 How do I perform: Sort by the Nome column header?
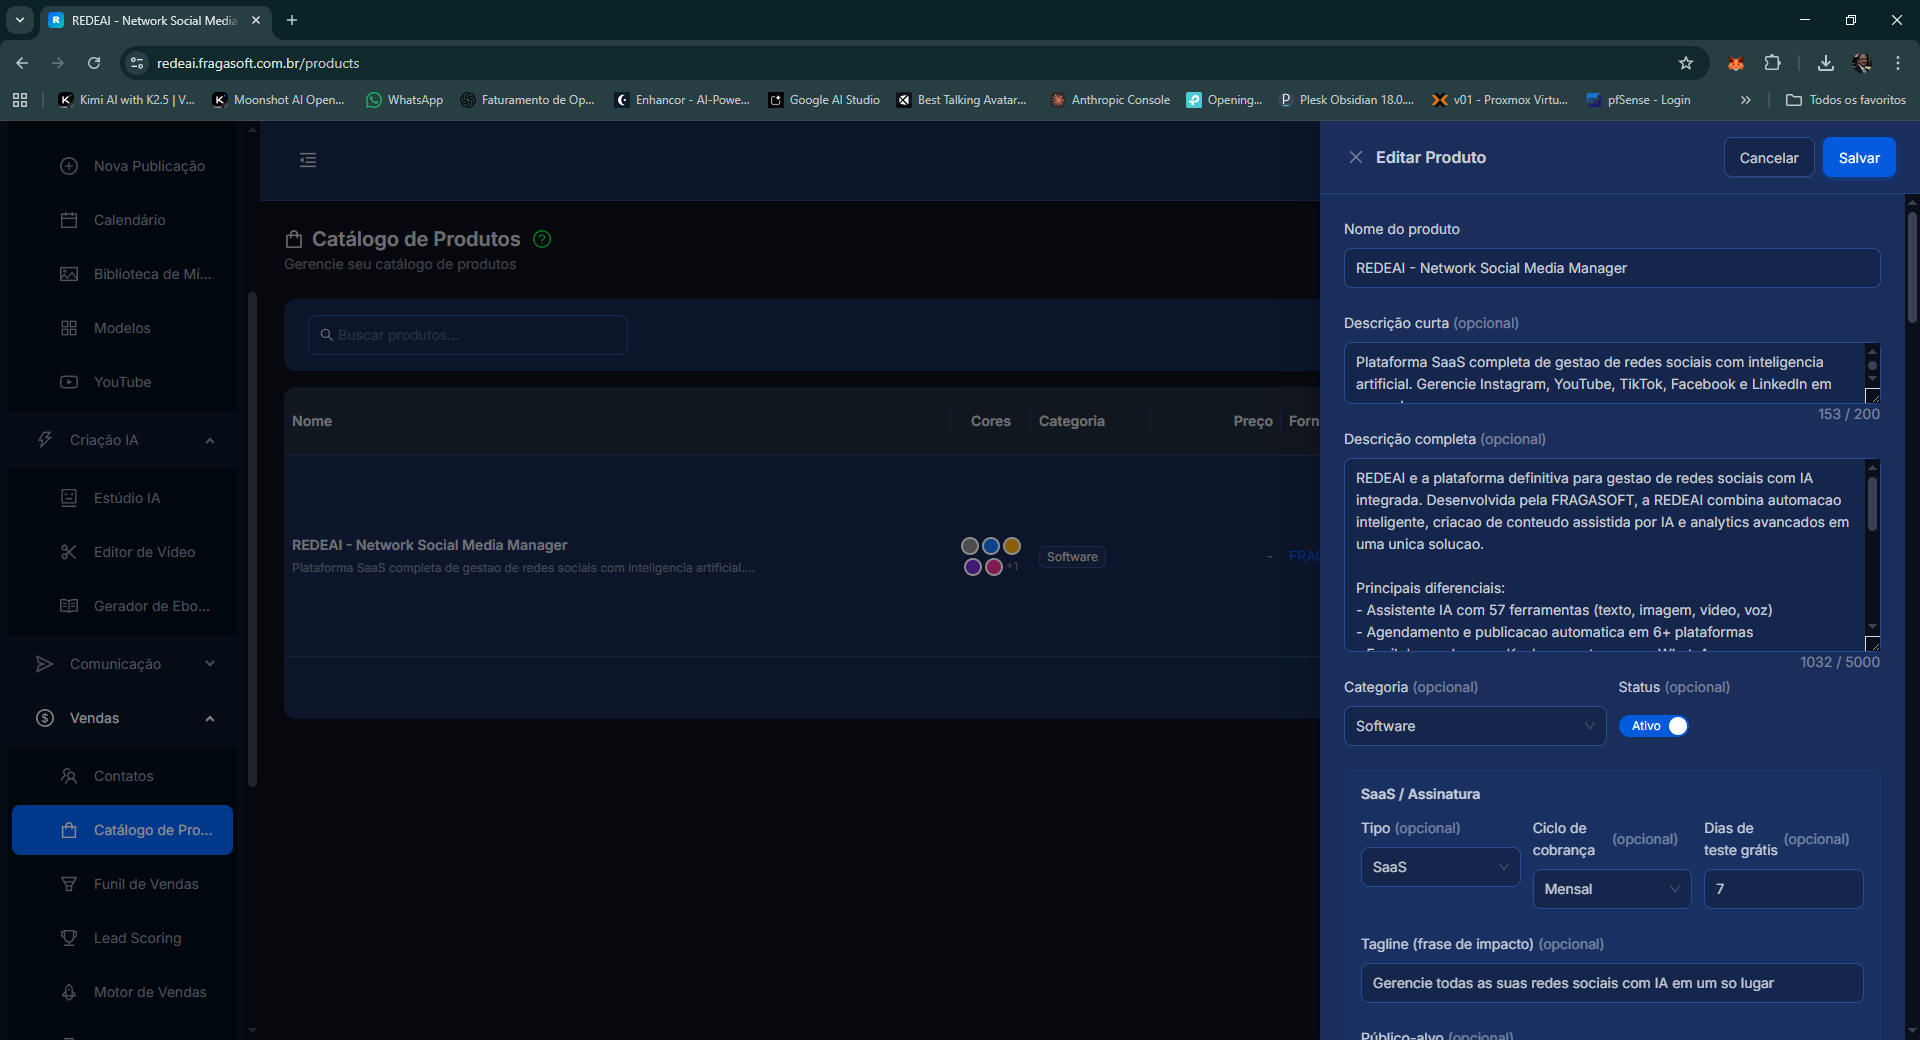coord(312,421)
